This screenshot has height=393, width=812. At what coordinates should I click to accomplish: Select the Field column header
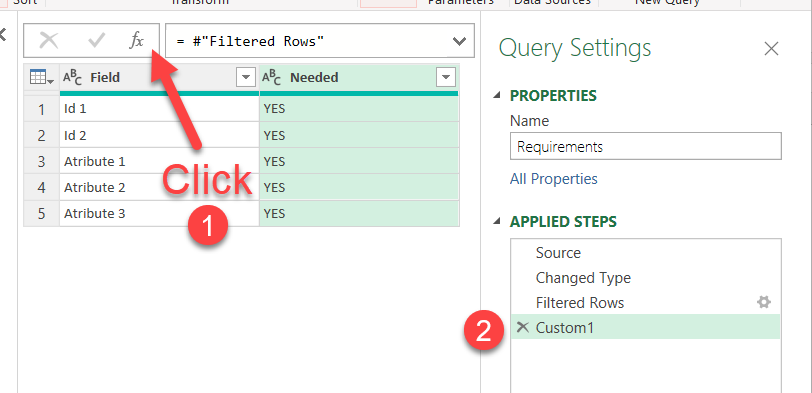tap(159, 78)
